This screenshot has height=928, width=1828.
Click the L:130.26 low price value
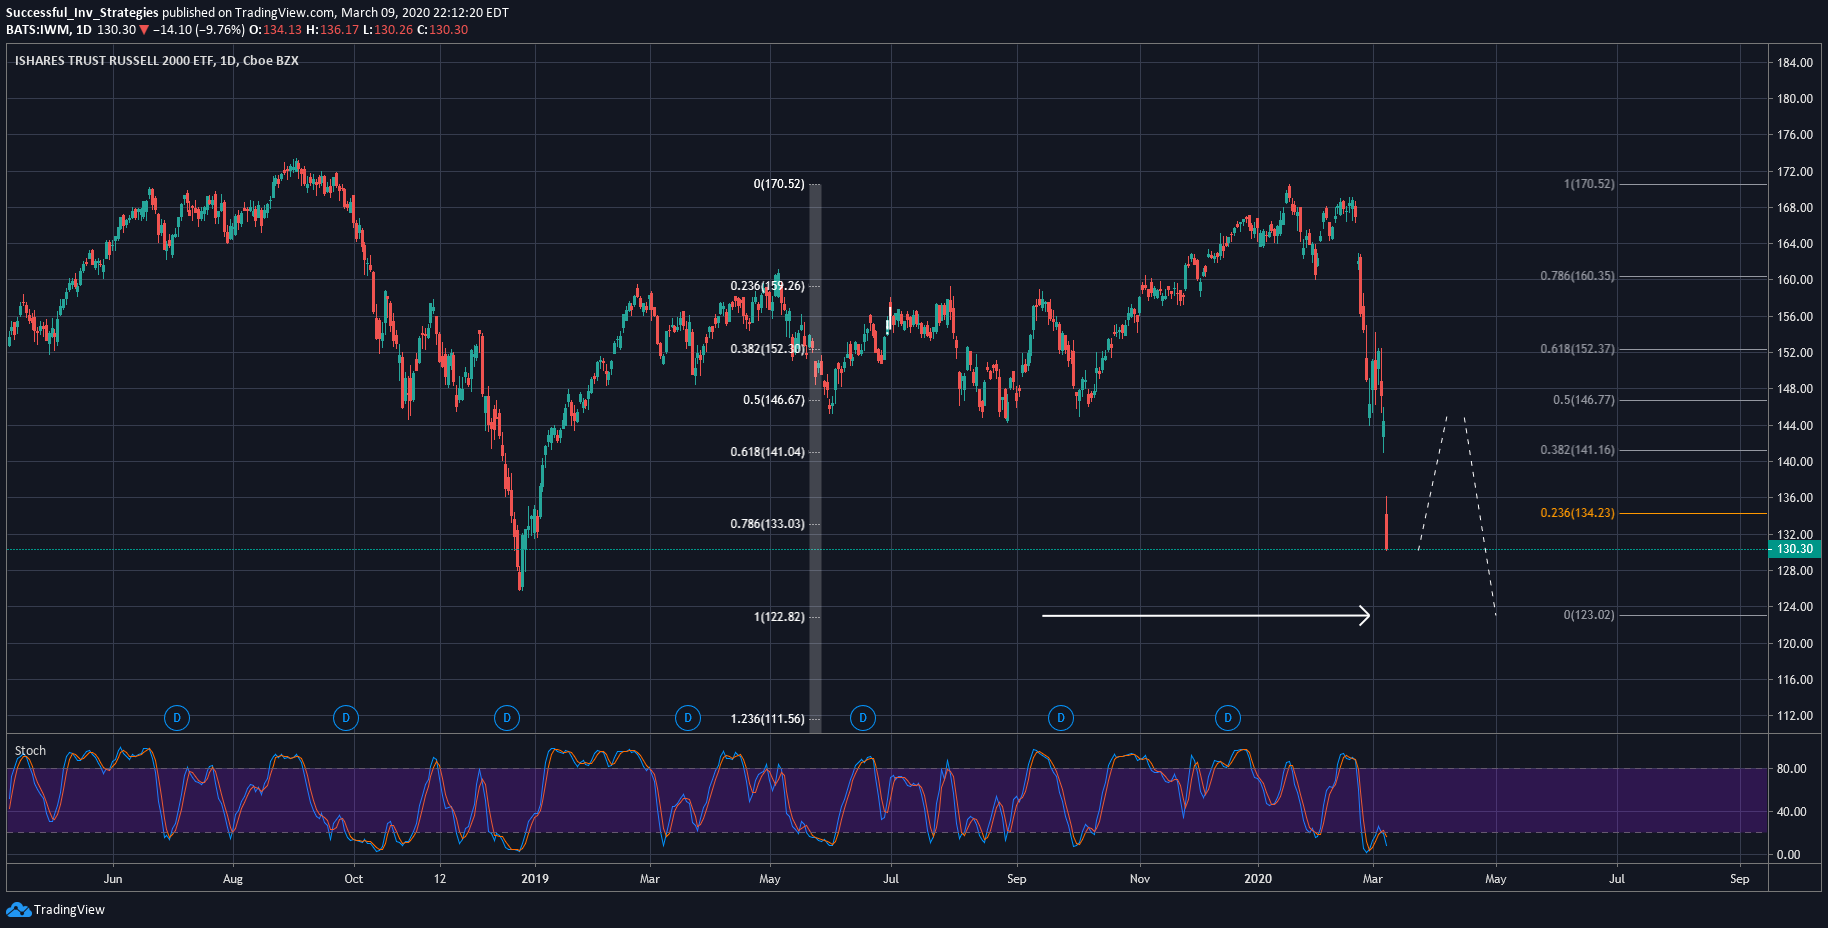[x=387, y=30]
